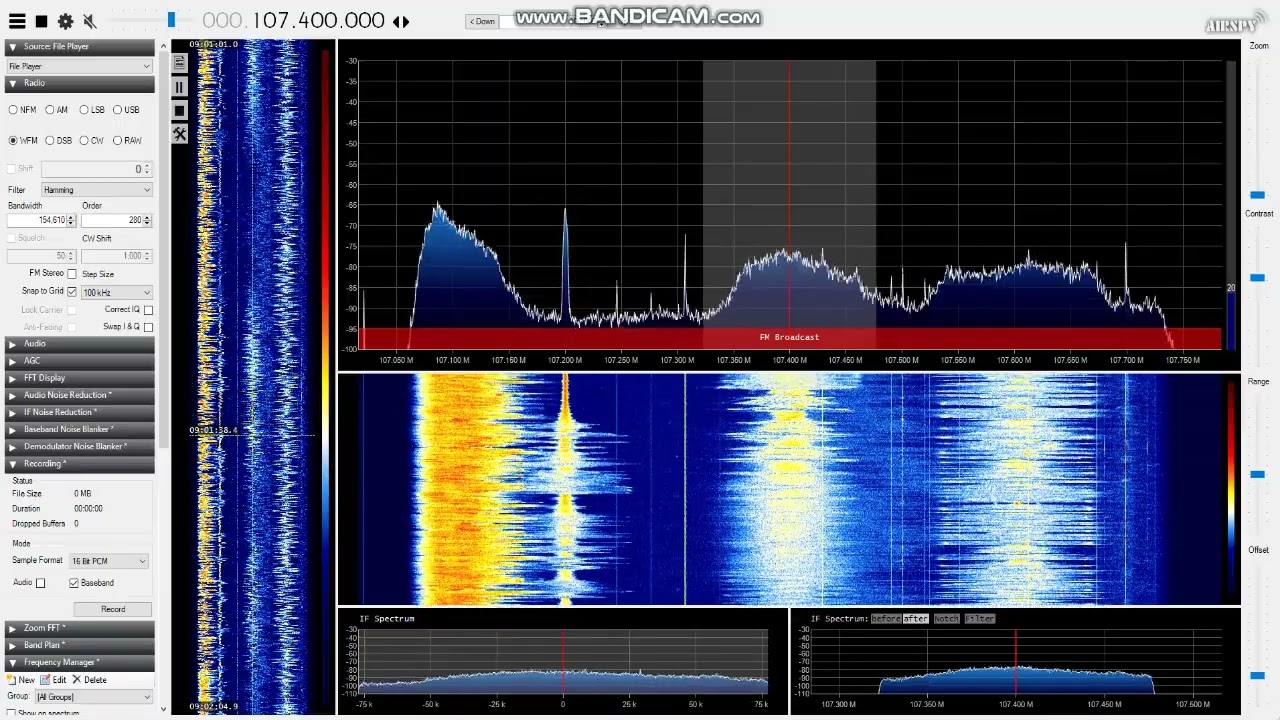Click the Zoom slider handle
Image resolution: width=1280 pixels, height=720 pixels.
point(1257,195)
